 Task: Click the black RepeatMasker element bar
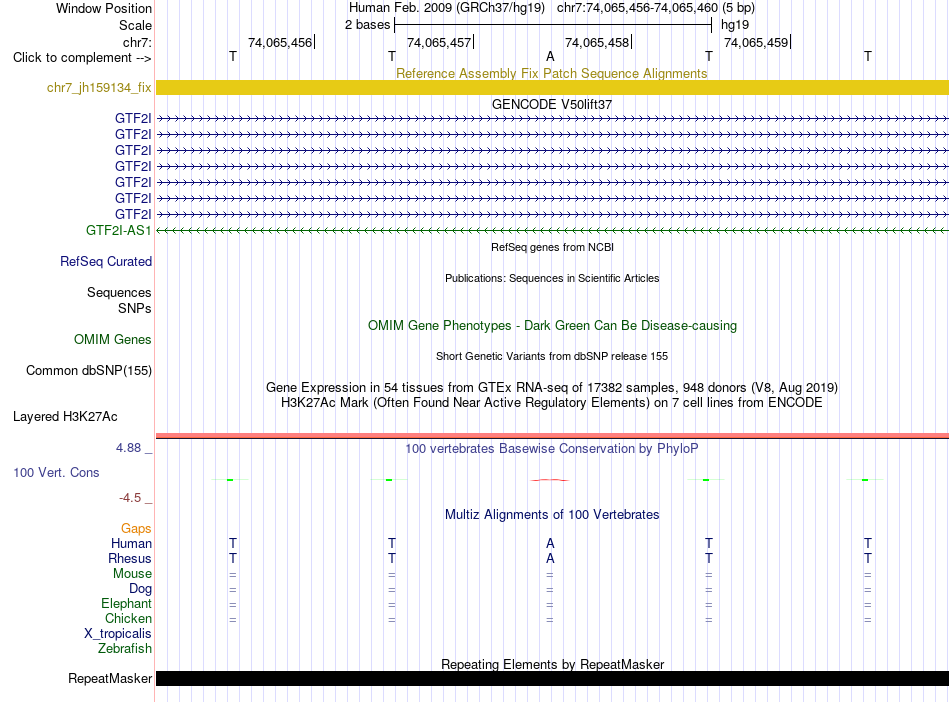(x=552, y=678)
